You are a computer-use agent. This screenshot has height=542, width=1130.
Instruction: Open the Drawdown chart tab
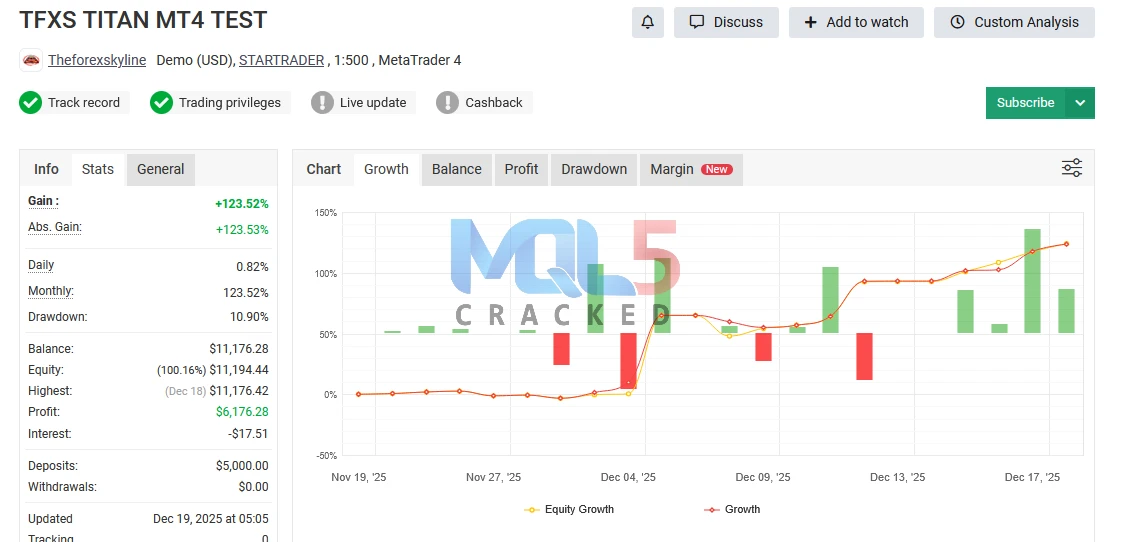click(x=593, y=169)
